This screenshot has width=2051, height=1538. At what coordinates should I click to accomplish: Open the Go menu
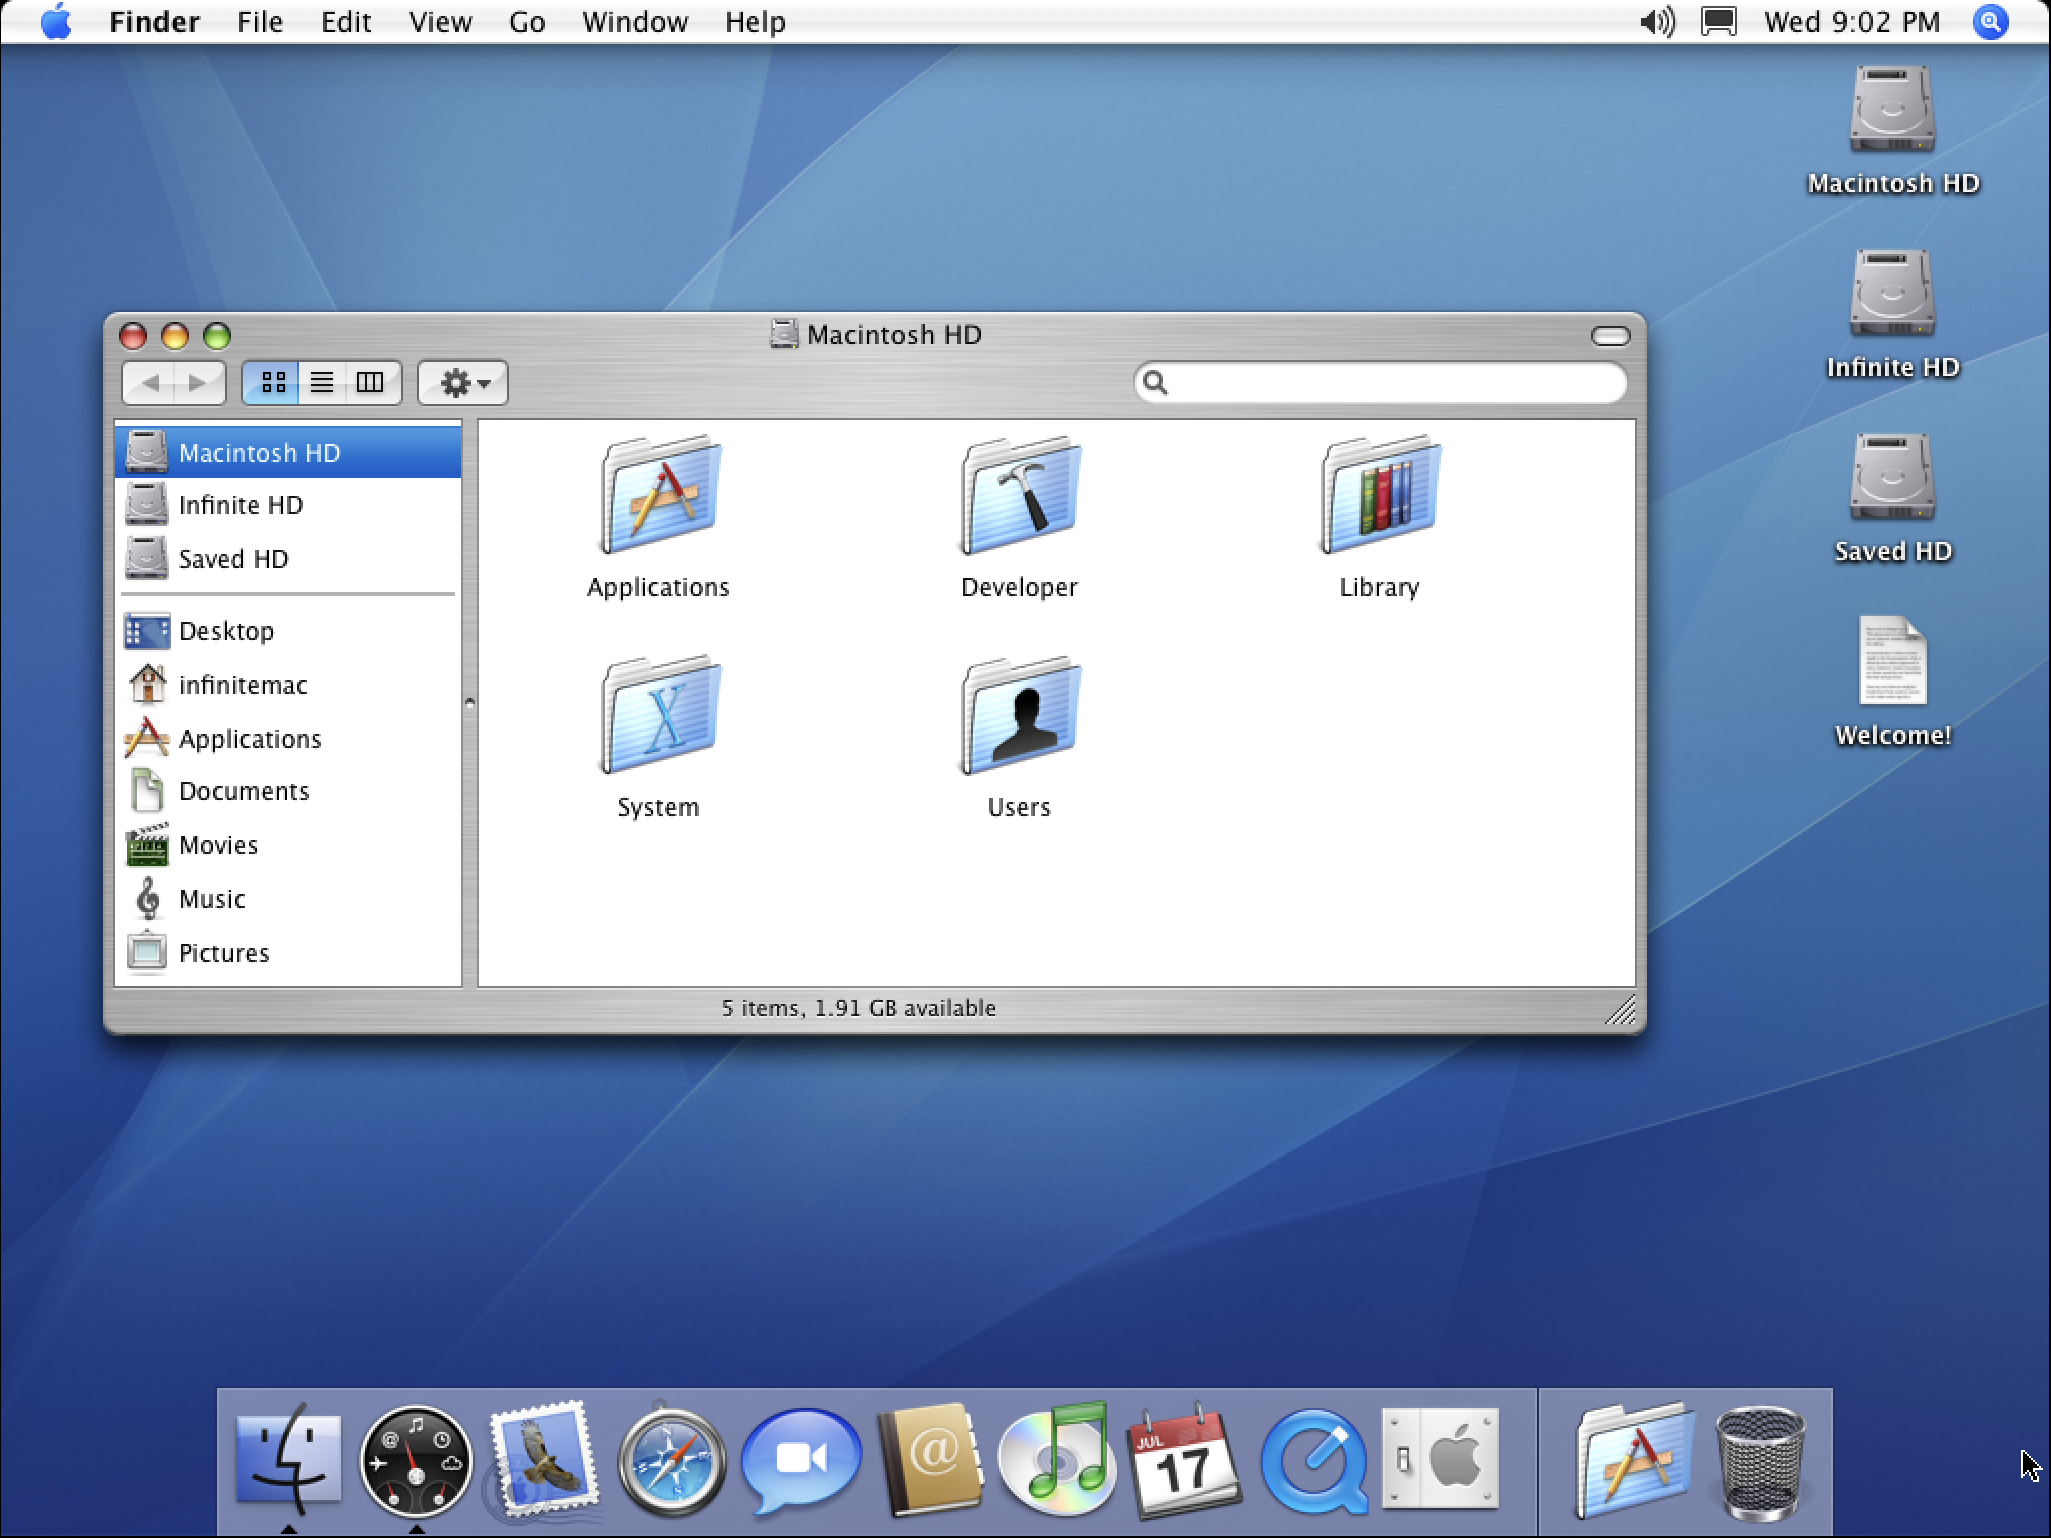(527, 22)
